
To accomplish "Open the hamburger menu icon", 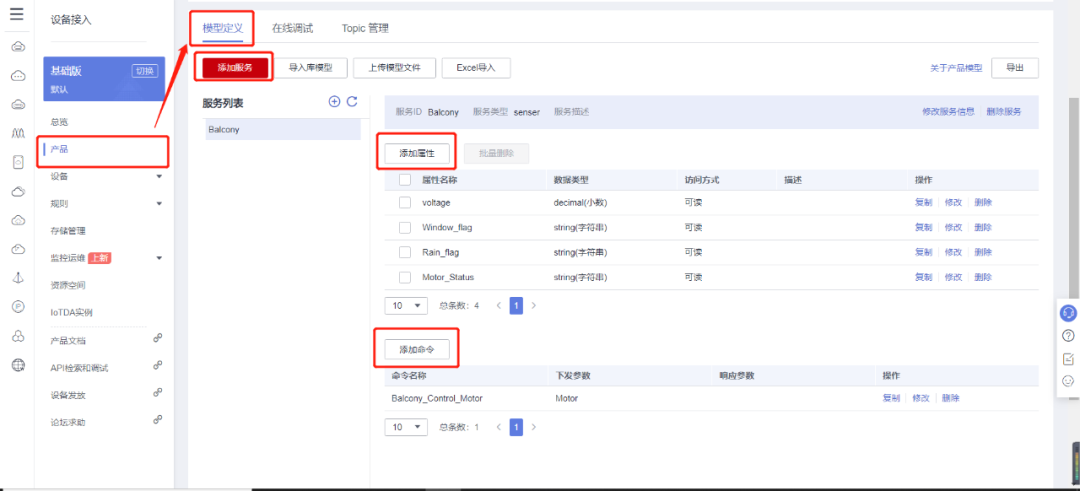I will coord(17,14).
